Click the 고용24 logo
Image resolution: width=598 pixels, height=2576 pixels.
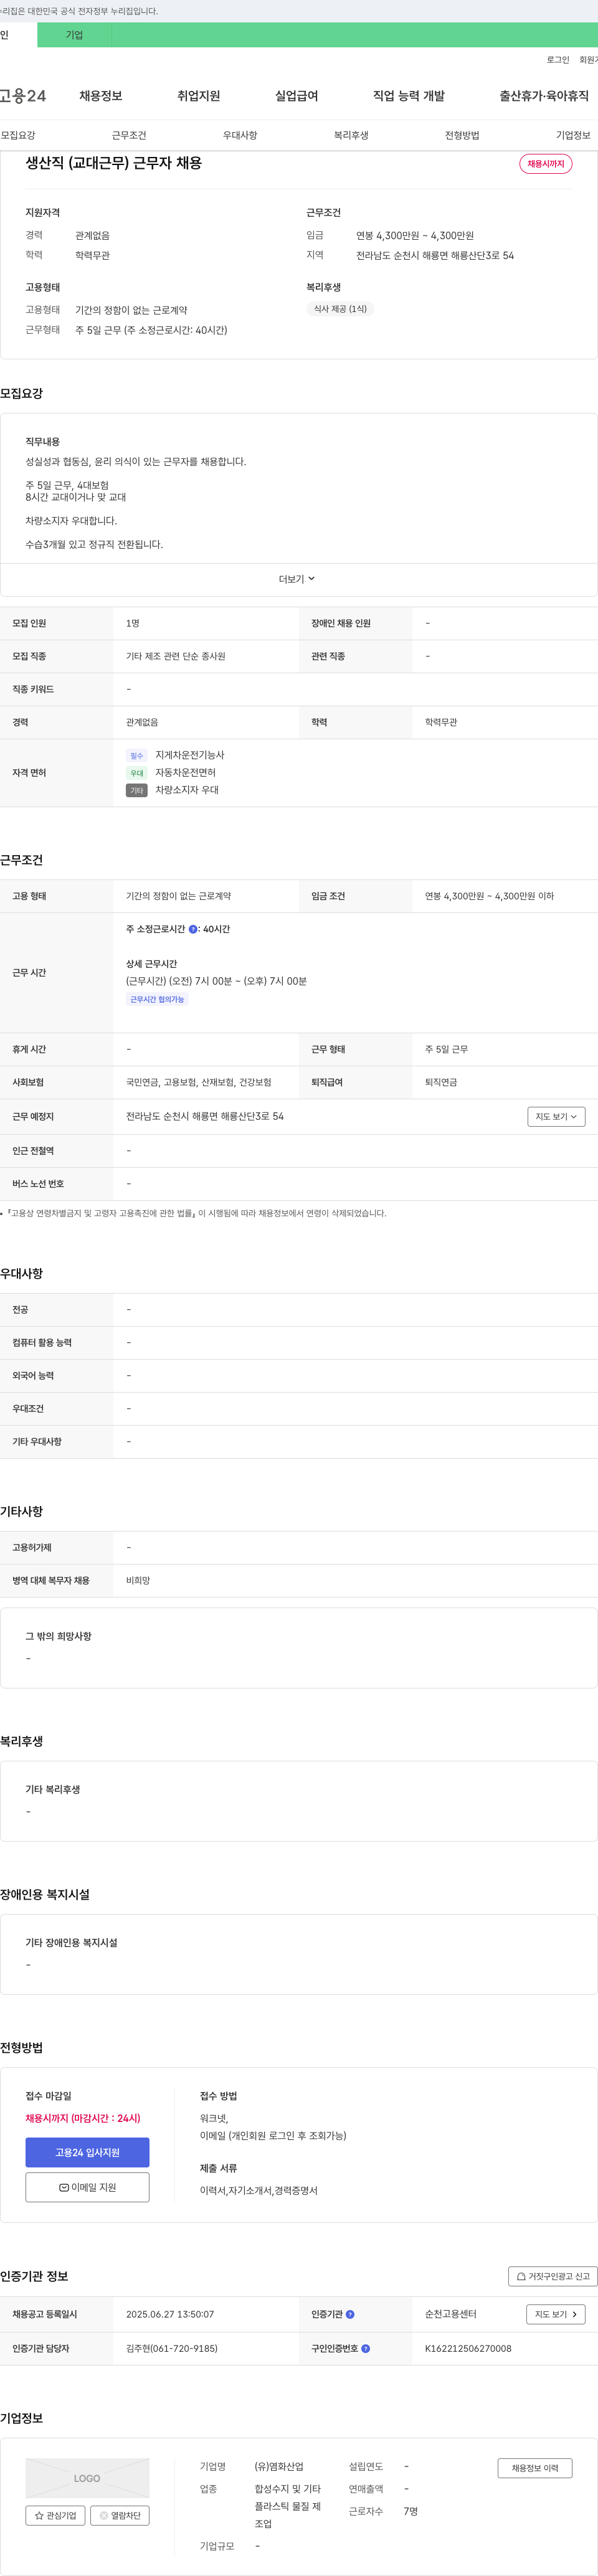coord(23,96)
